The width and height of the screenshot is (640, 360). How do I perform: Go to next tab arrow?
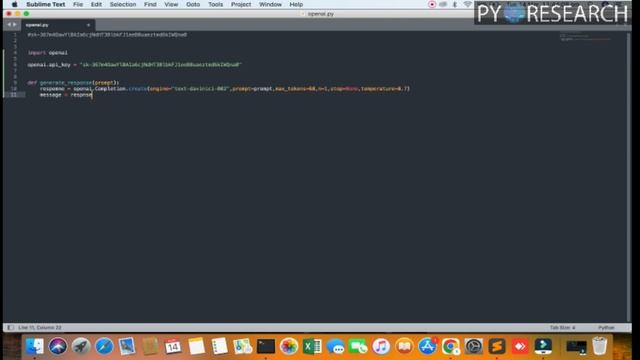(15, 25)
